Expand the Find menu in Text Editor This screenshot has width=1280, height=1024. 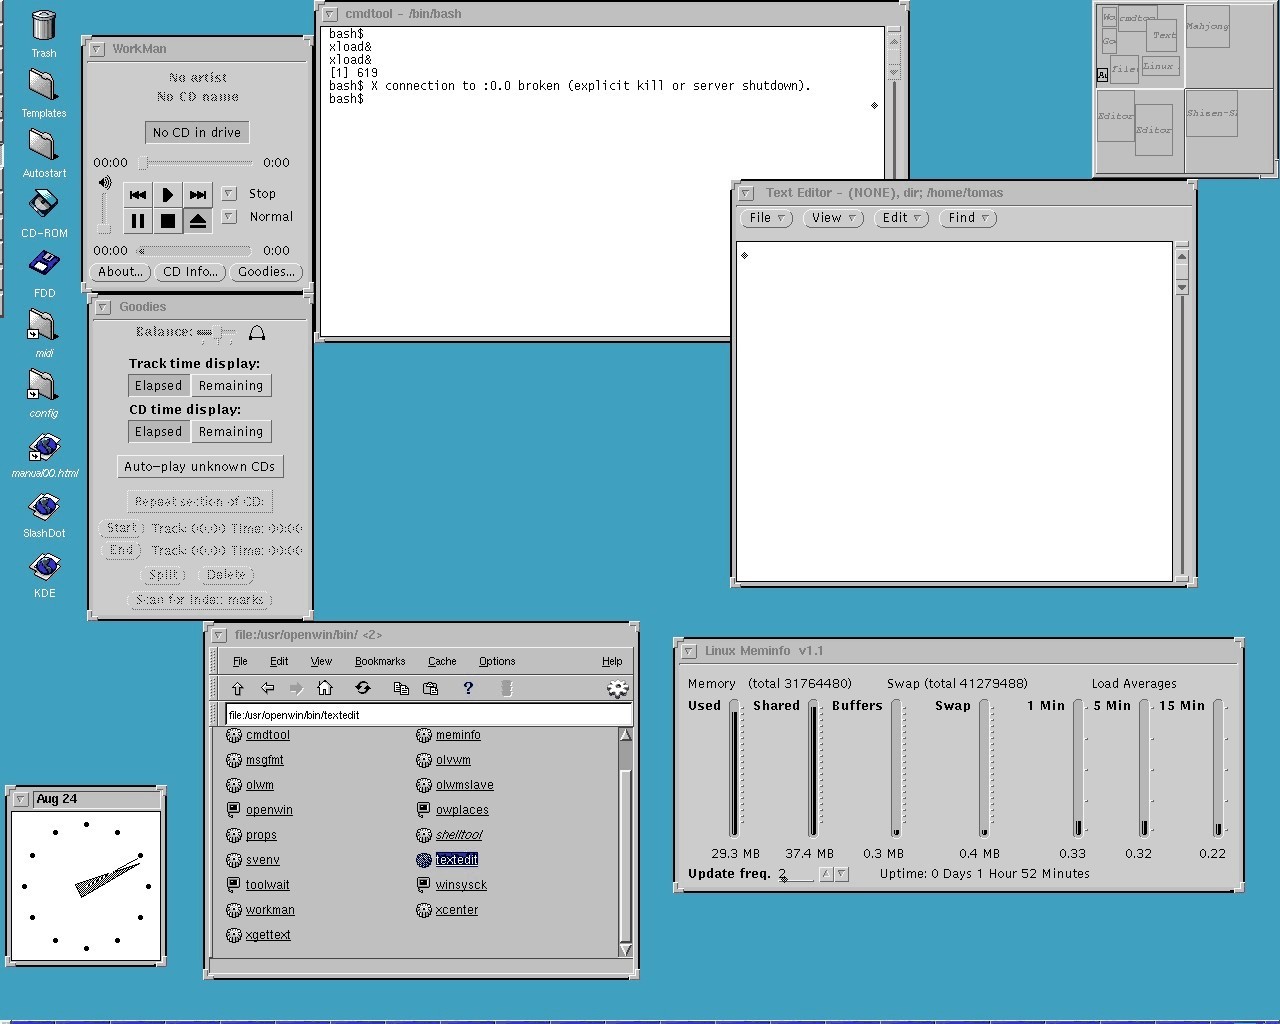(968, 218)
